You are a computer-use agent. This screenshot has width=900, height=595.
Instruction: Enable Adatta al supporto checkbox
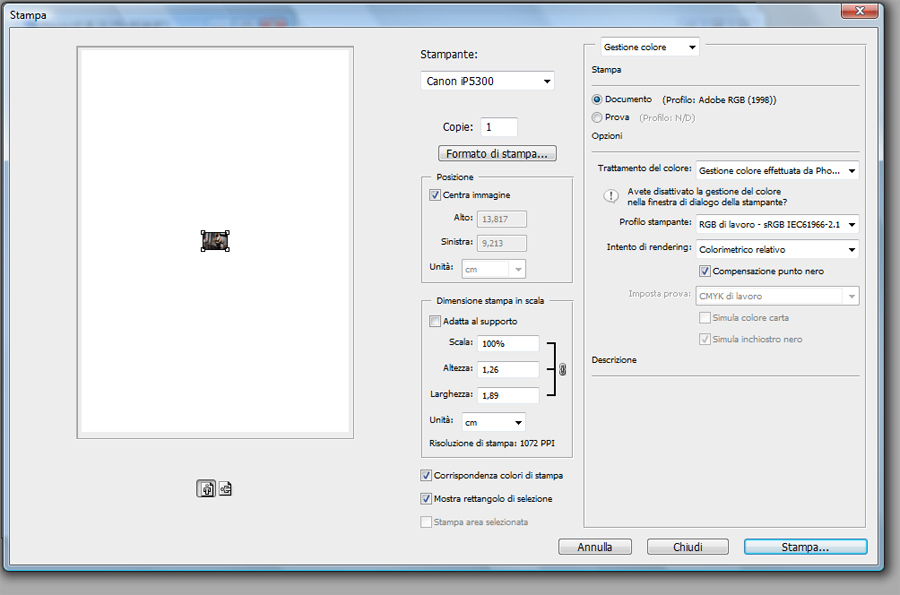coord(434,321)
